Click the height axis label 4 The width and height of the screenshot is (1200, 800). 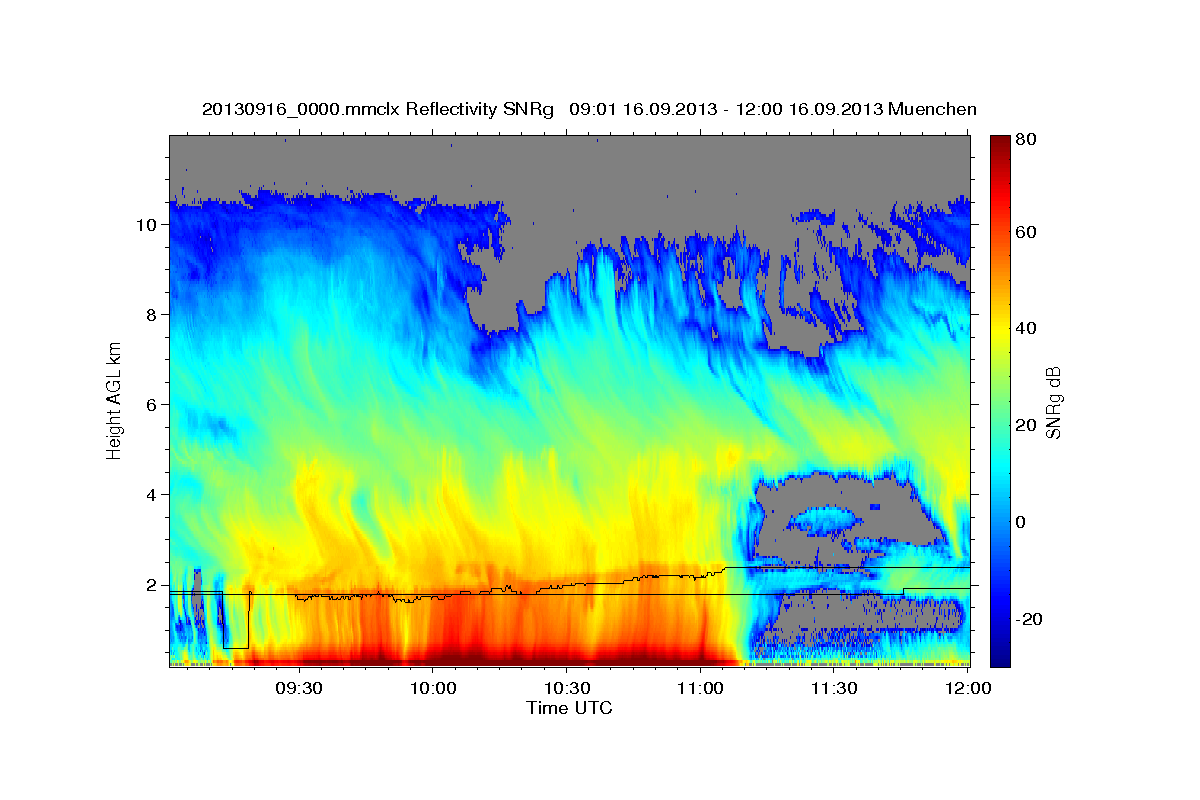click(154, 495)
